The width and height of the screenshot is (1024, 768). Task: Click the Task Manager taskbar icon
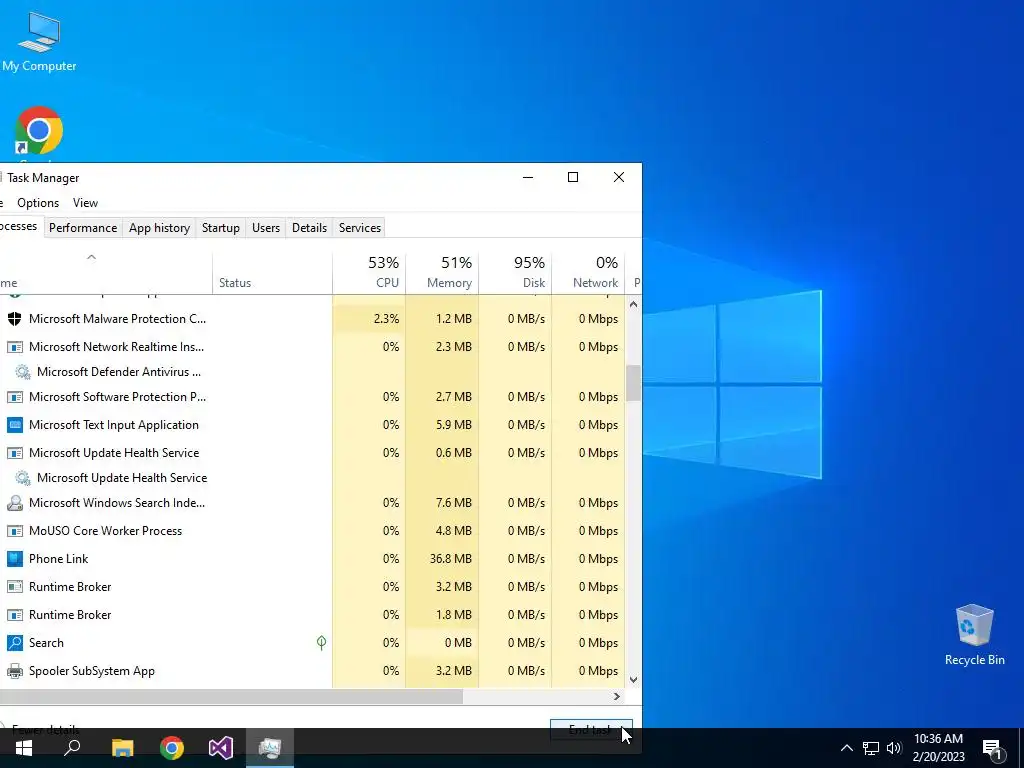point(270,748)
